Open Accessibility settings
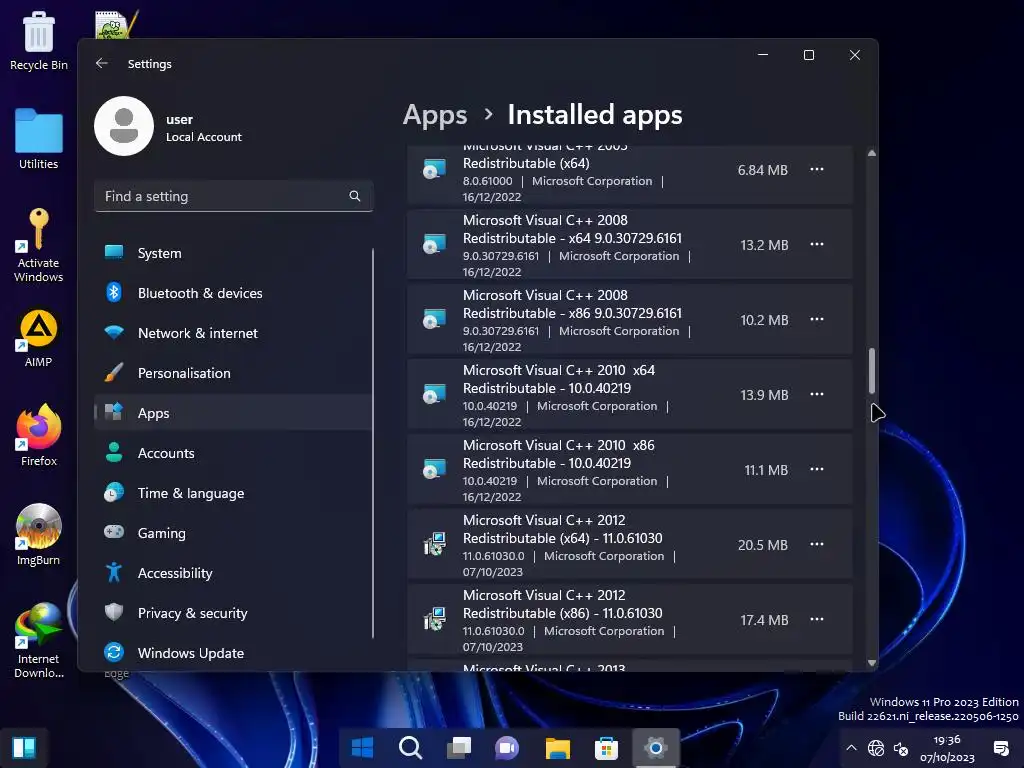Screen dimensions: 1024x768 [233, 573]
